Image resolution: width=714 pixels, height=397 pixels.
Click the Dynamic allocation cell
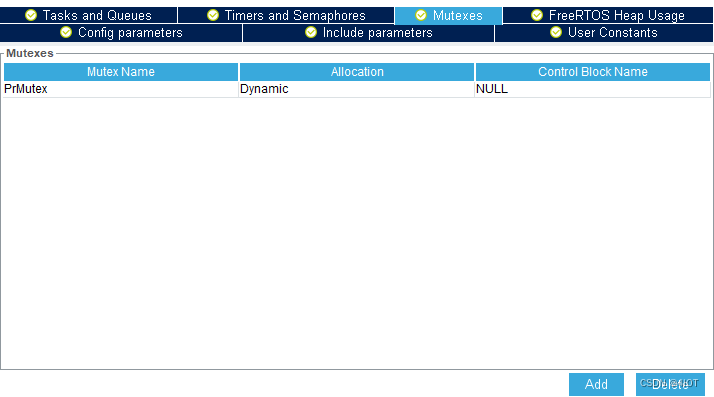pyautogui.click(x=357, y=89)
